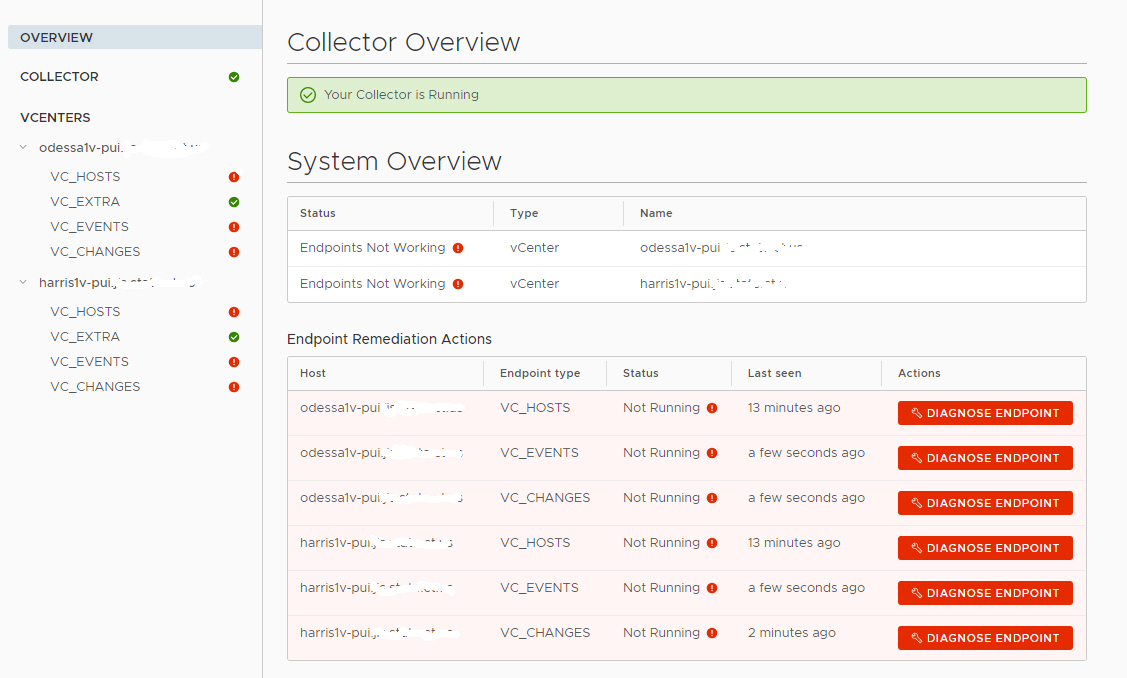Select VC_CHANGES under the odessa1v vCenter

[x=94, y=251]
